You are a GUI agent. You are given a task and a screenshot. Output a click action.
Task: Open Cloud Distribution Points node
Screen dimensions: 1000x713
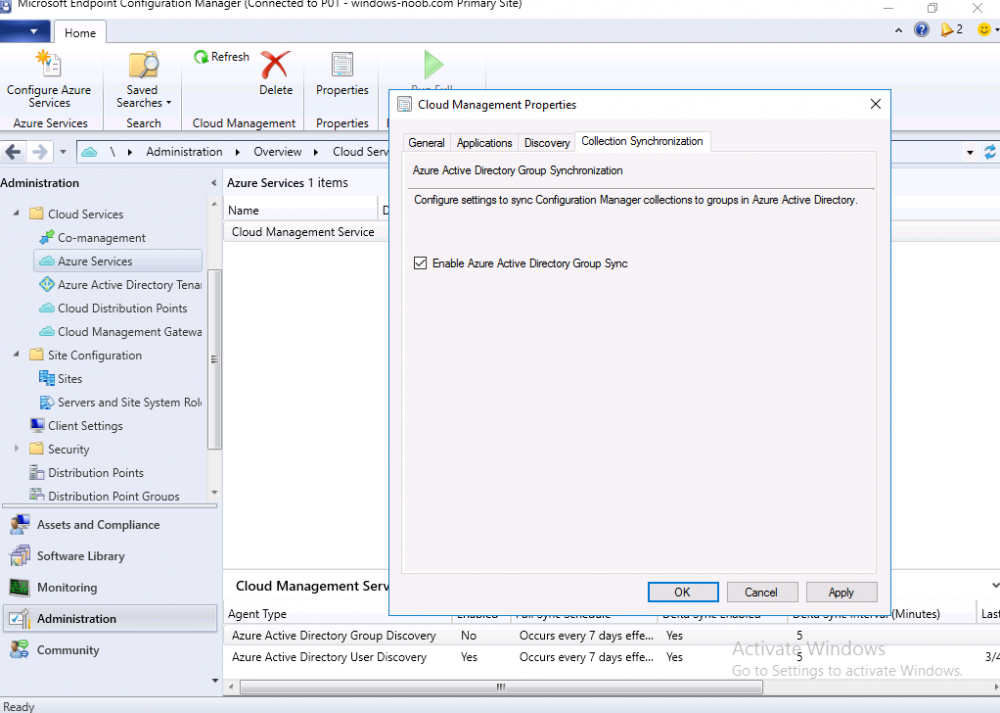point(113,308)
